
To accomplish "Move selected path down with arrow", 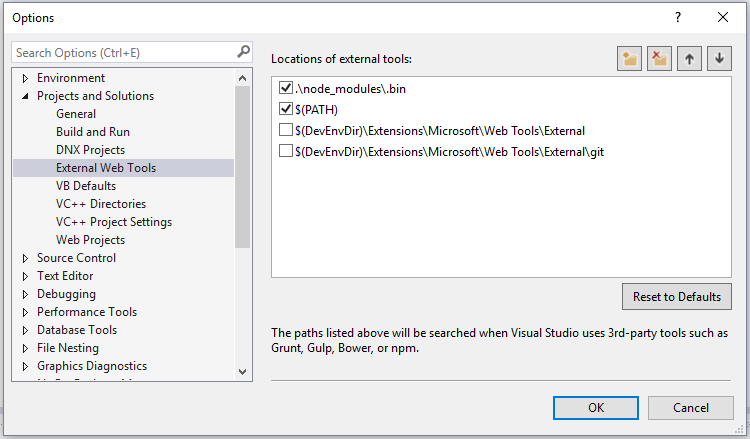I will 719,59.
